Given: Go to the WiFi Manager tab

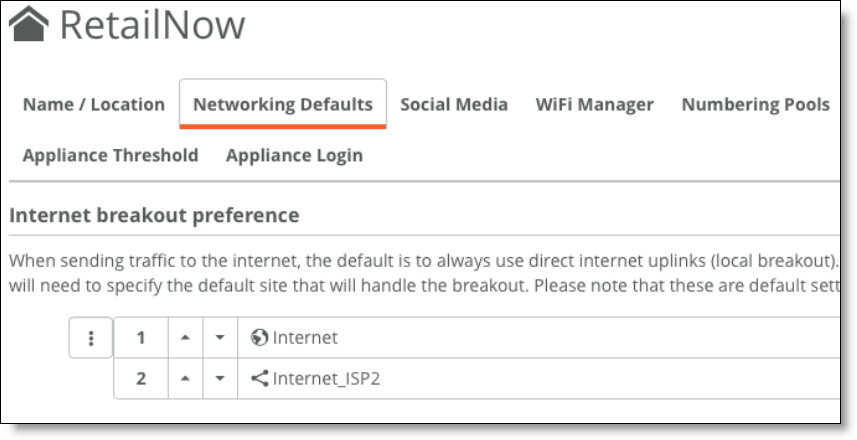Looking at the screenshot, I should coord(595,104).
